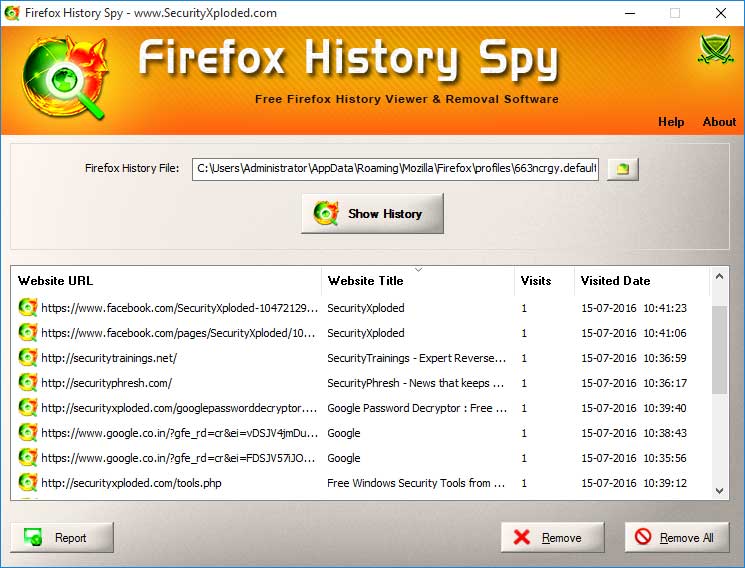
Task: Click the scrollbar down arrow in history list
Action: pyautogui.click(x=719, y=490)
